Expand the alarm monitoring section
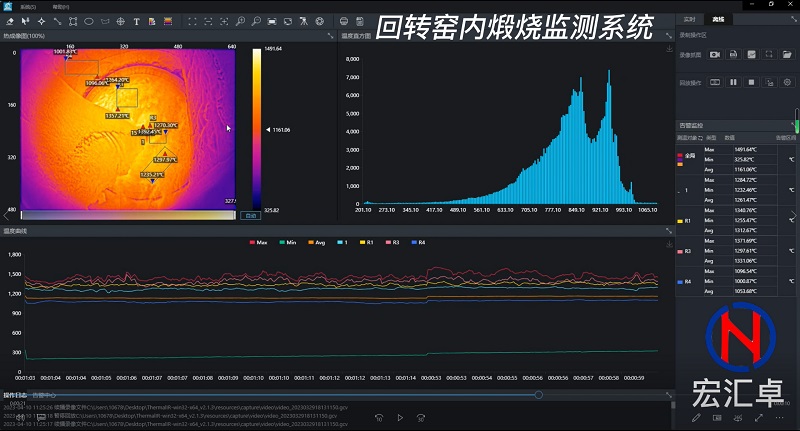The height and width of the screenshot is (431, 800). (793, 125)
